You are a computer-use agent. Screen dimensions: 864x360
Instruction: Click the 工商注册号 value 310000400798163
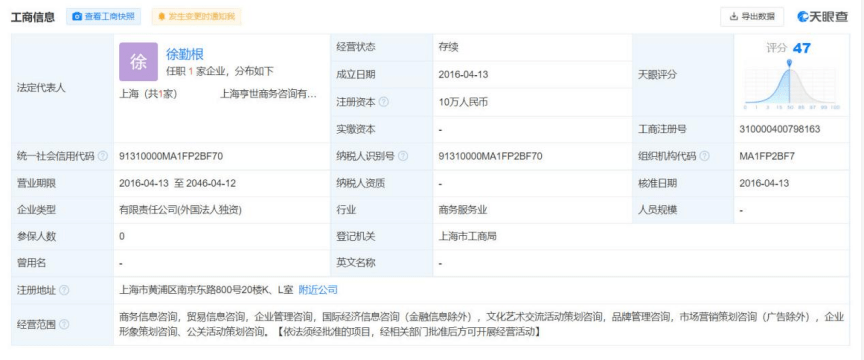[780, 130]
